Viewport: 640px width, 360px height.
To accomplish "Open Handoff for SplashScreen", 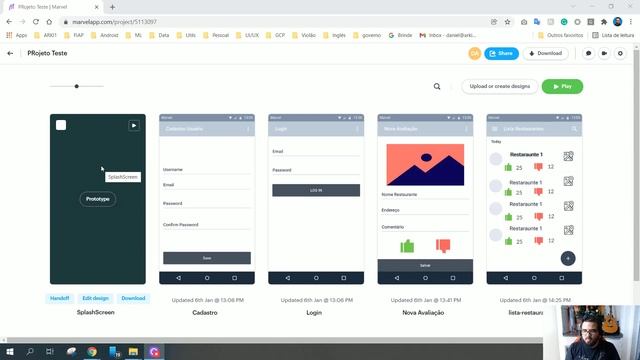I will click(60, 298).
